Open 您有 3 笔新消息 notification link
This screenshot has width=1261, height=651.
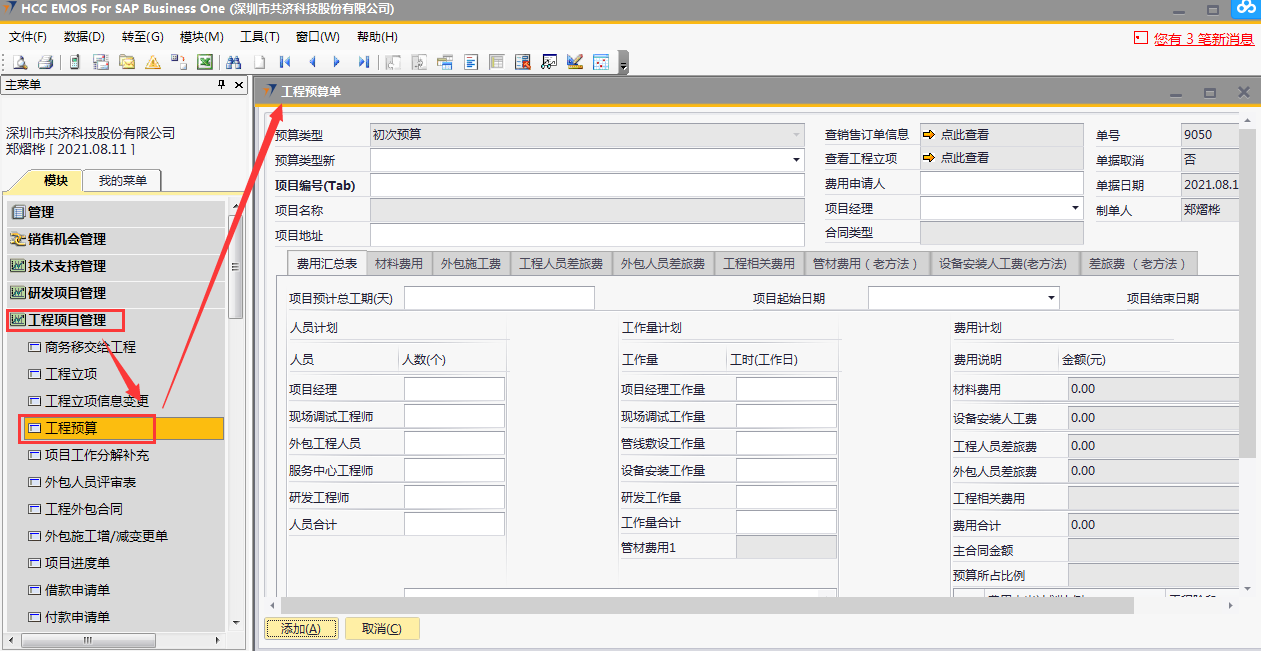tap(1203, 39)
